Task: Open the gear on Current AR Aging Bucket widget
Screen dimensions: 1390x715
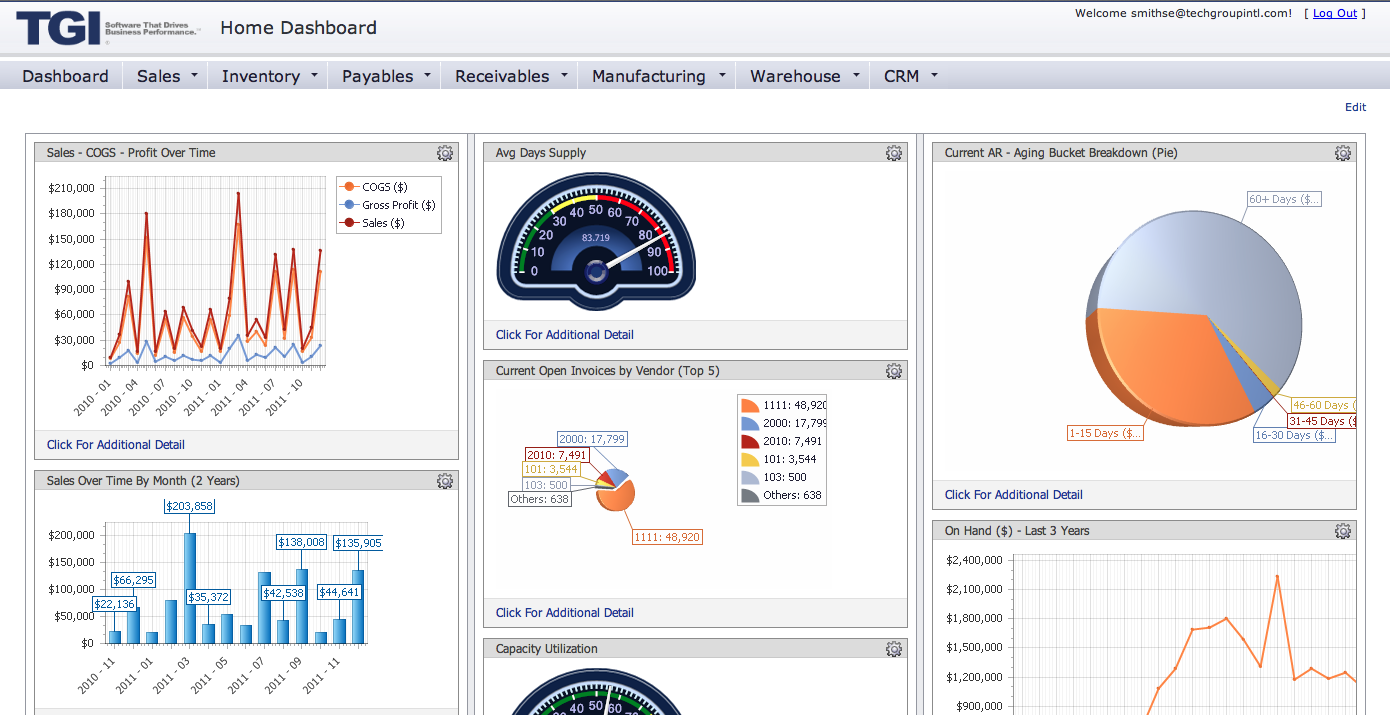Action: (x=1342, y=153)
